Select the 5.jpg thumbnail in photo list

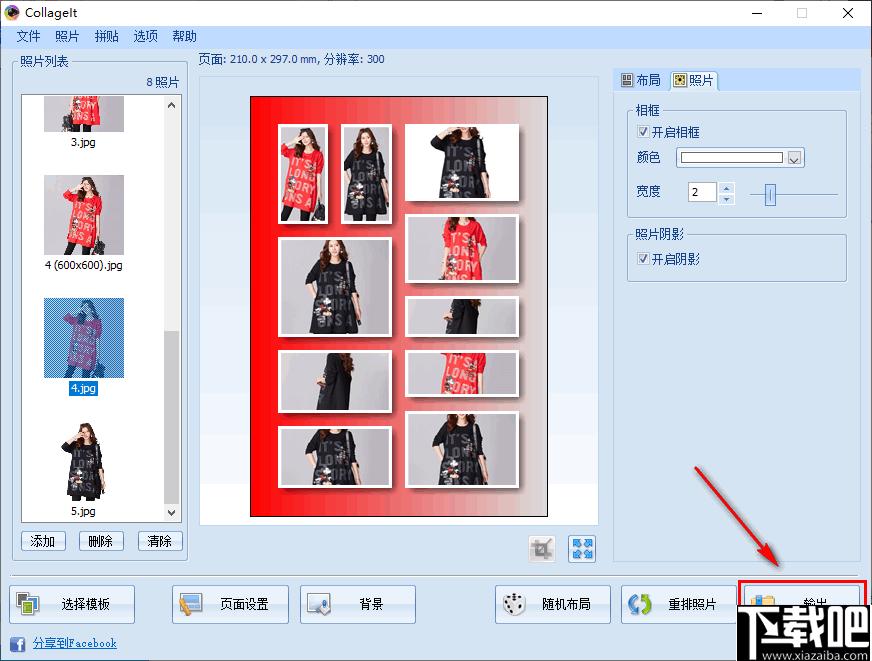[x=84, y=461]
